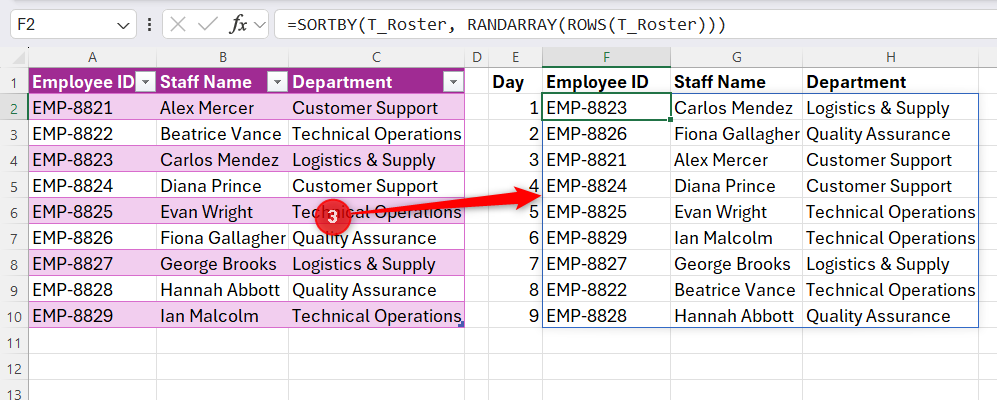Select Employee ID header in column F
Image resolution: width=997 pixels, height=400 pixels.
[607, 82]
